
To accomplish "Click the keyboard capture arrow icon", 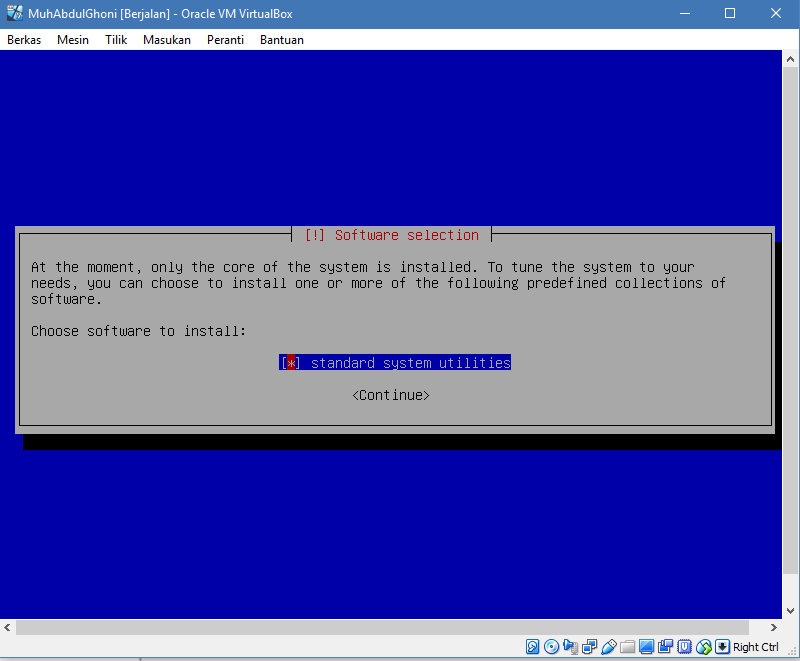I will (722, 647).
